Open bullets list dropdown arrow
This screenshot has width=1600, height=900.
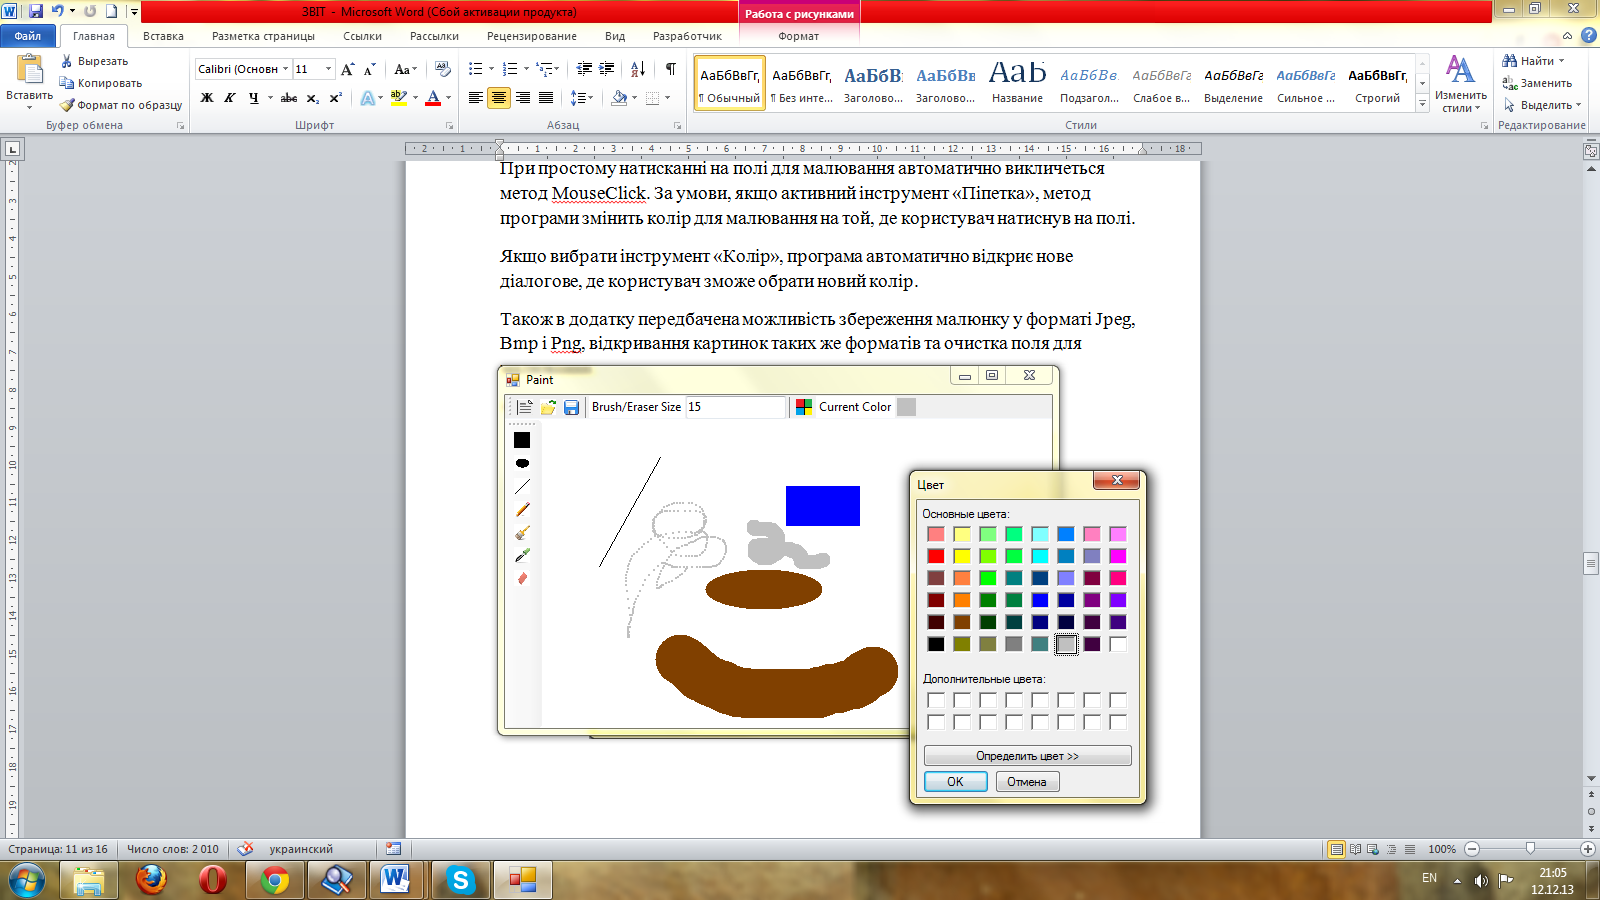pyautogui.click(x=491, y=69)
